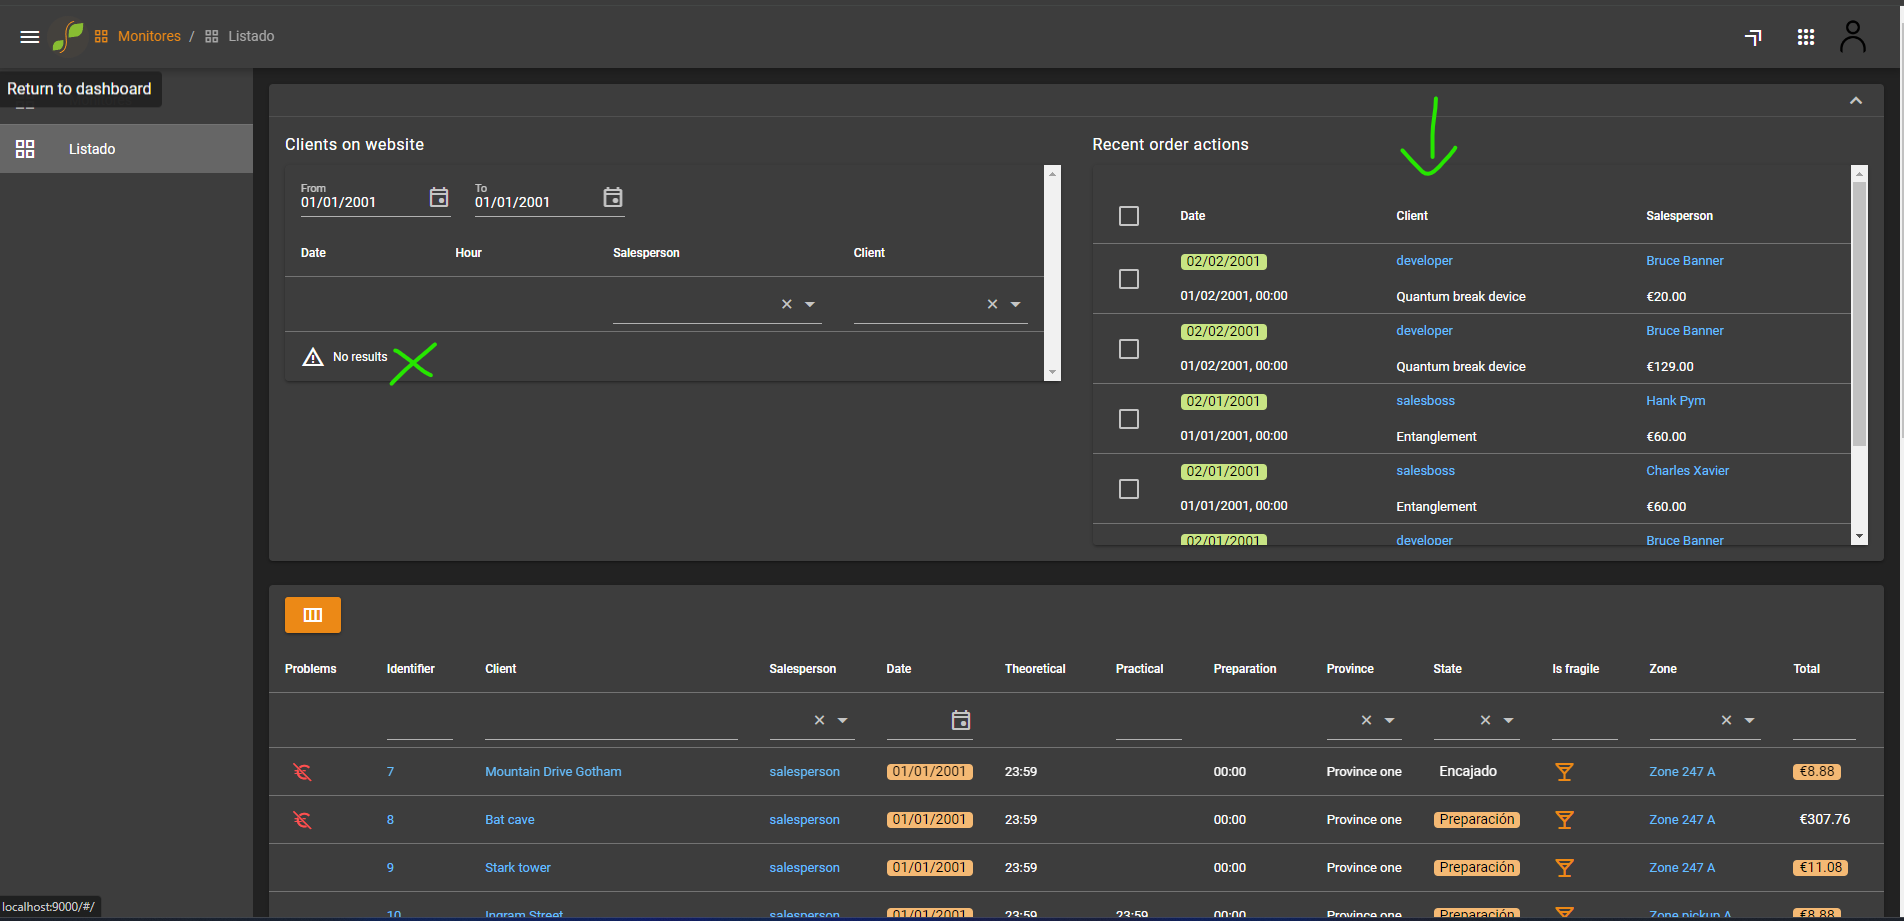
Task: Focus the Client filter input in ticket table
Action: click(x=611, y=721)
